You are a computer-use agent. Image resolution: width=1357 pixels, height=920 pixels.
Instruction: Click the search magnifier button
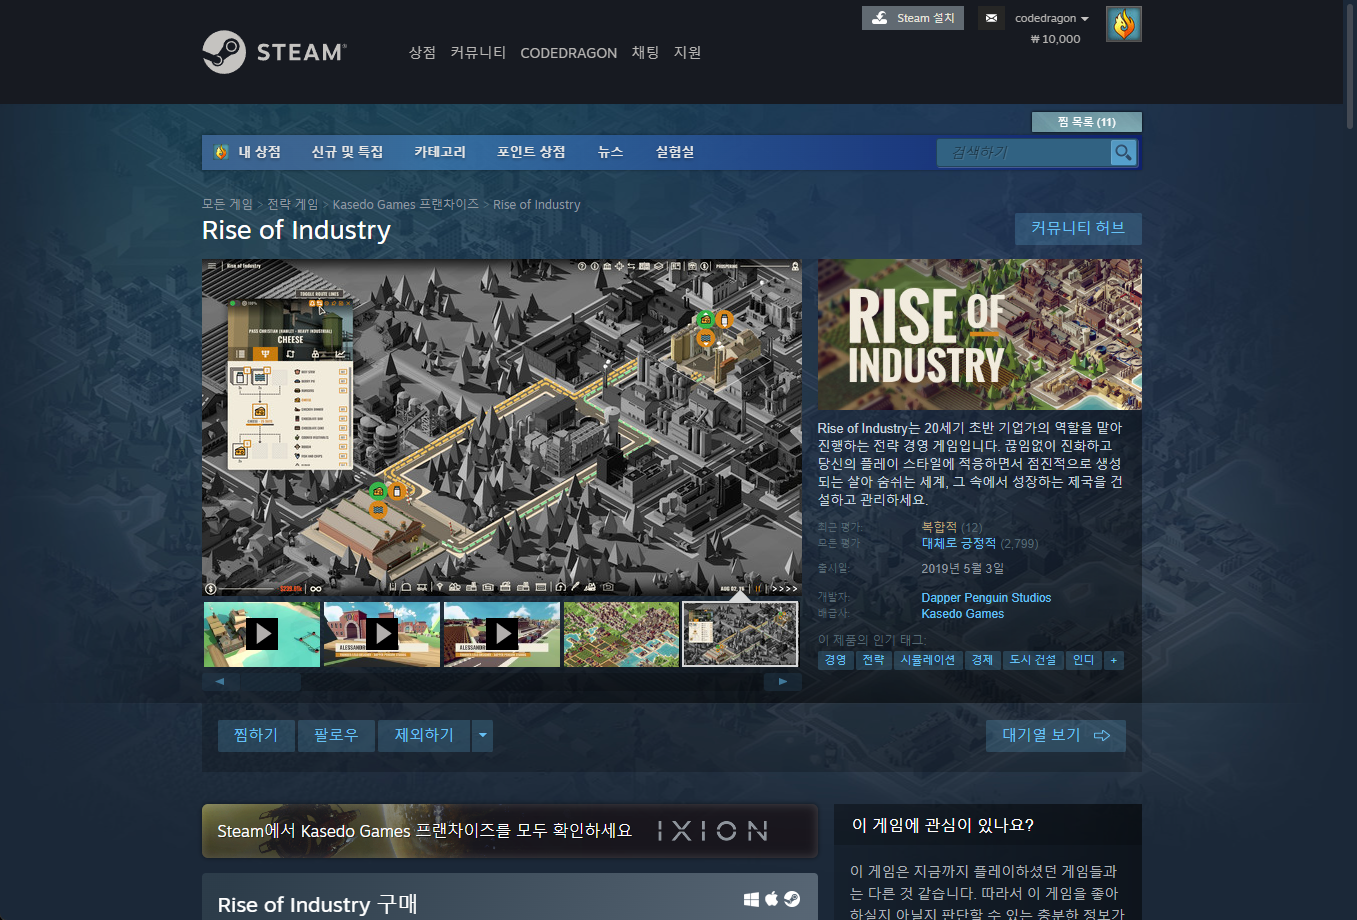pos(1123,152)
